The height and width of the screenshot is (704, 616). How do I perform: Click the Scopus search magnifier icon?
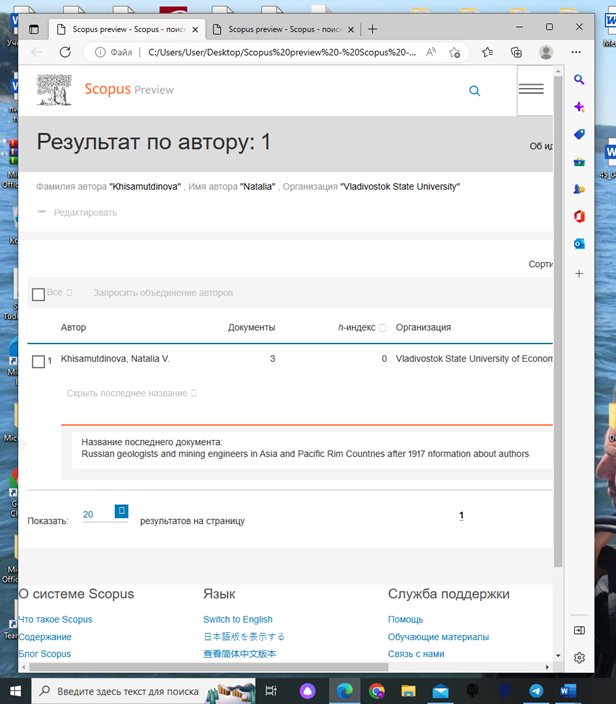pyautogui.click(x=474, y=91)
